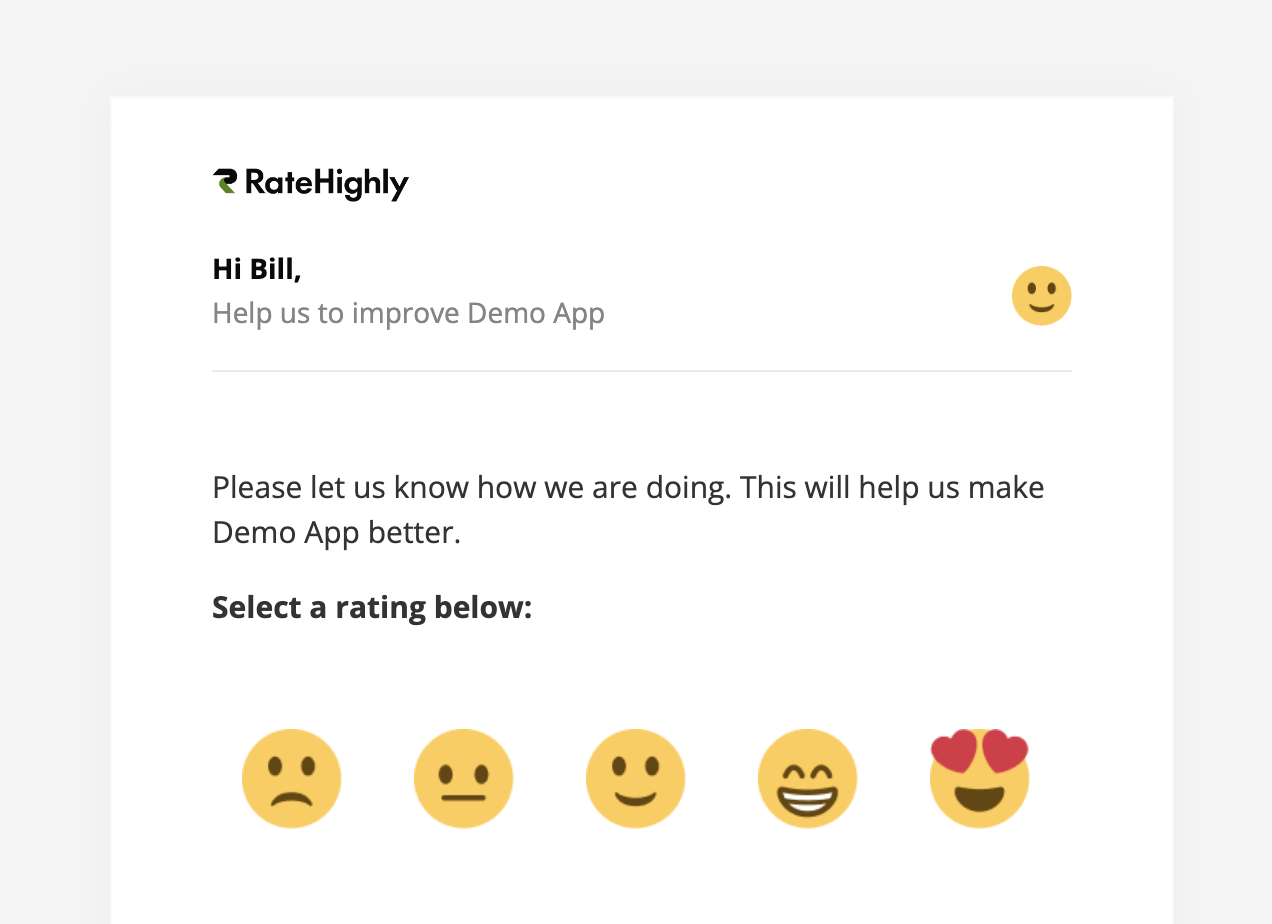The image size is (1272, 924).
Task: Click the RateHighly "R" logo icon
Action: pos(226,182)
